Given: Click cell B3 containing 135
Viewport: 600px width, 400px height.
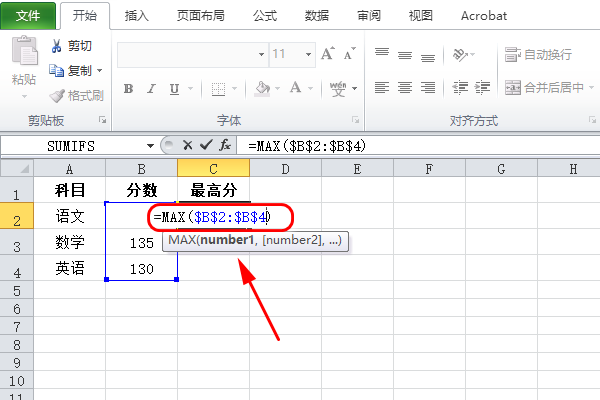Looking at the screenshot, I should click(x=141, y=243).
